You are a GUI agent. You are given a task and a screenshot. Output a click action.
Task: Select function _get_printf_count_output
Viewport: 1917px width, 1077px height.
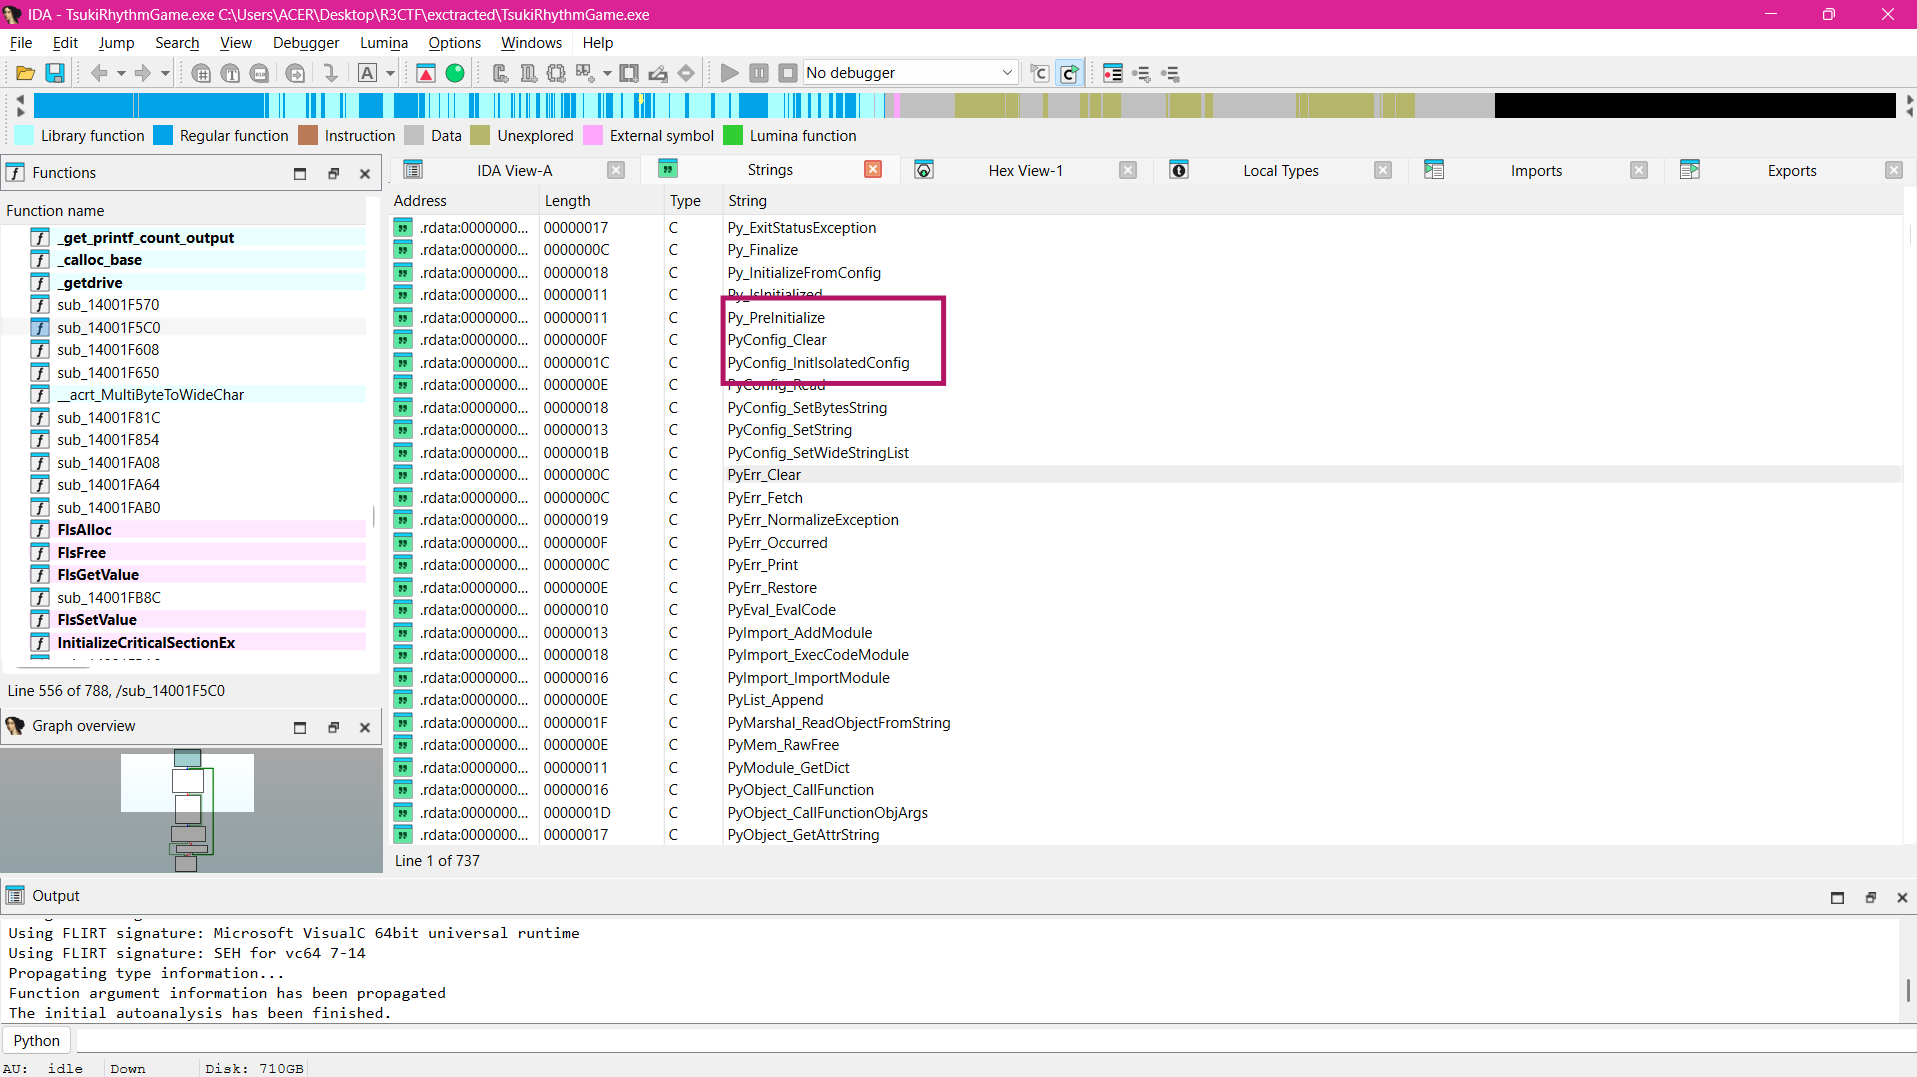[145, 238]
